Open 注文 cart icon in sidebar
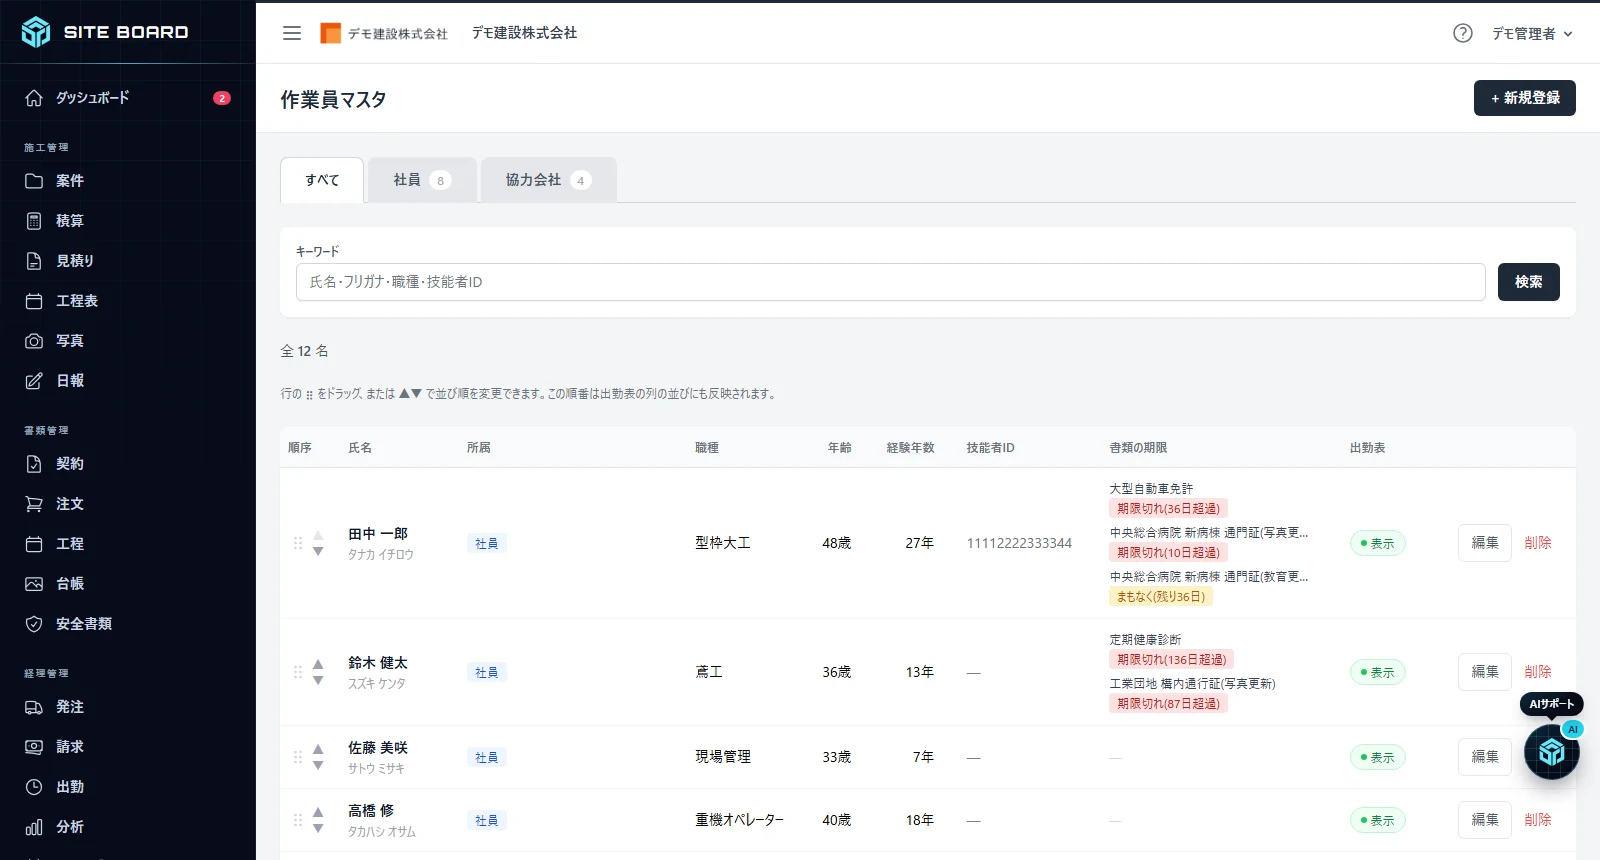 coord(34,504)
